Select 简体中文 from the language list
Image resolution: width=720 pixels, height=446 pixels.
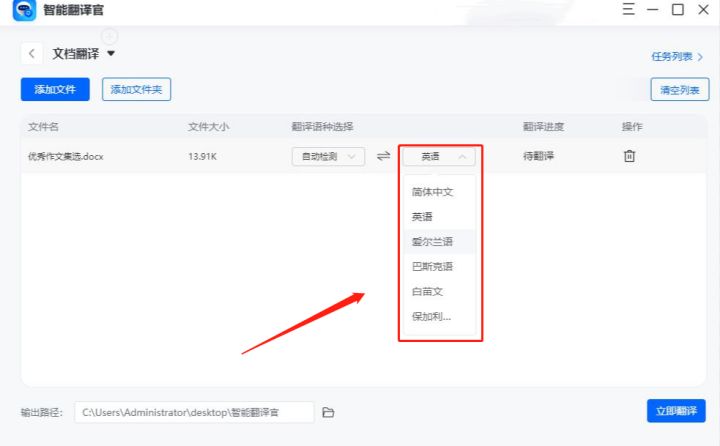click(x=433, y=192)
